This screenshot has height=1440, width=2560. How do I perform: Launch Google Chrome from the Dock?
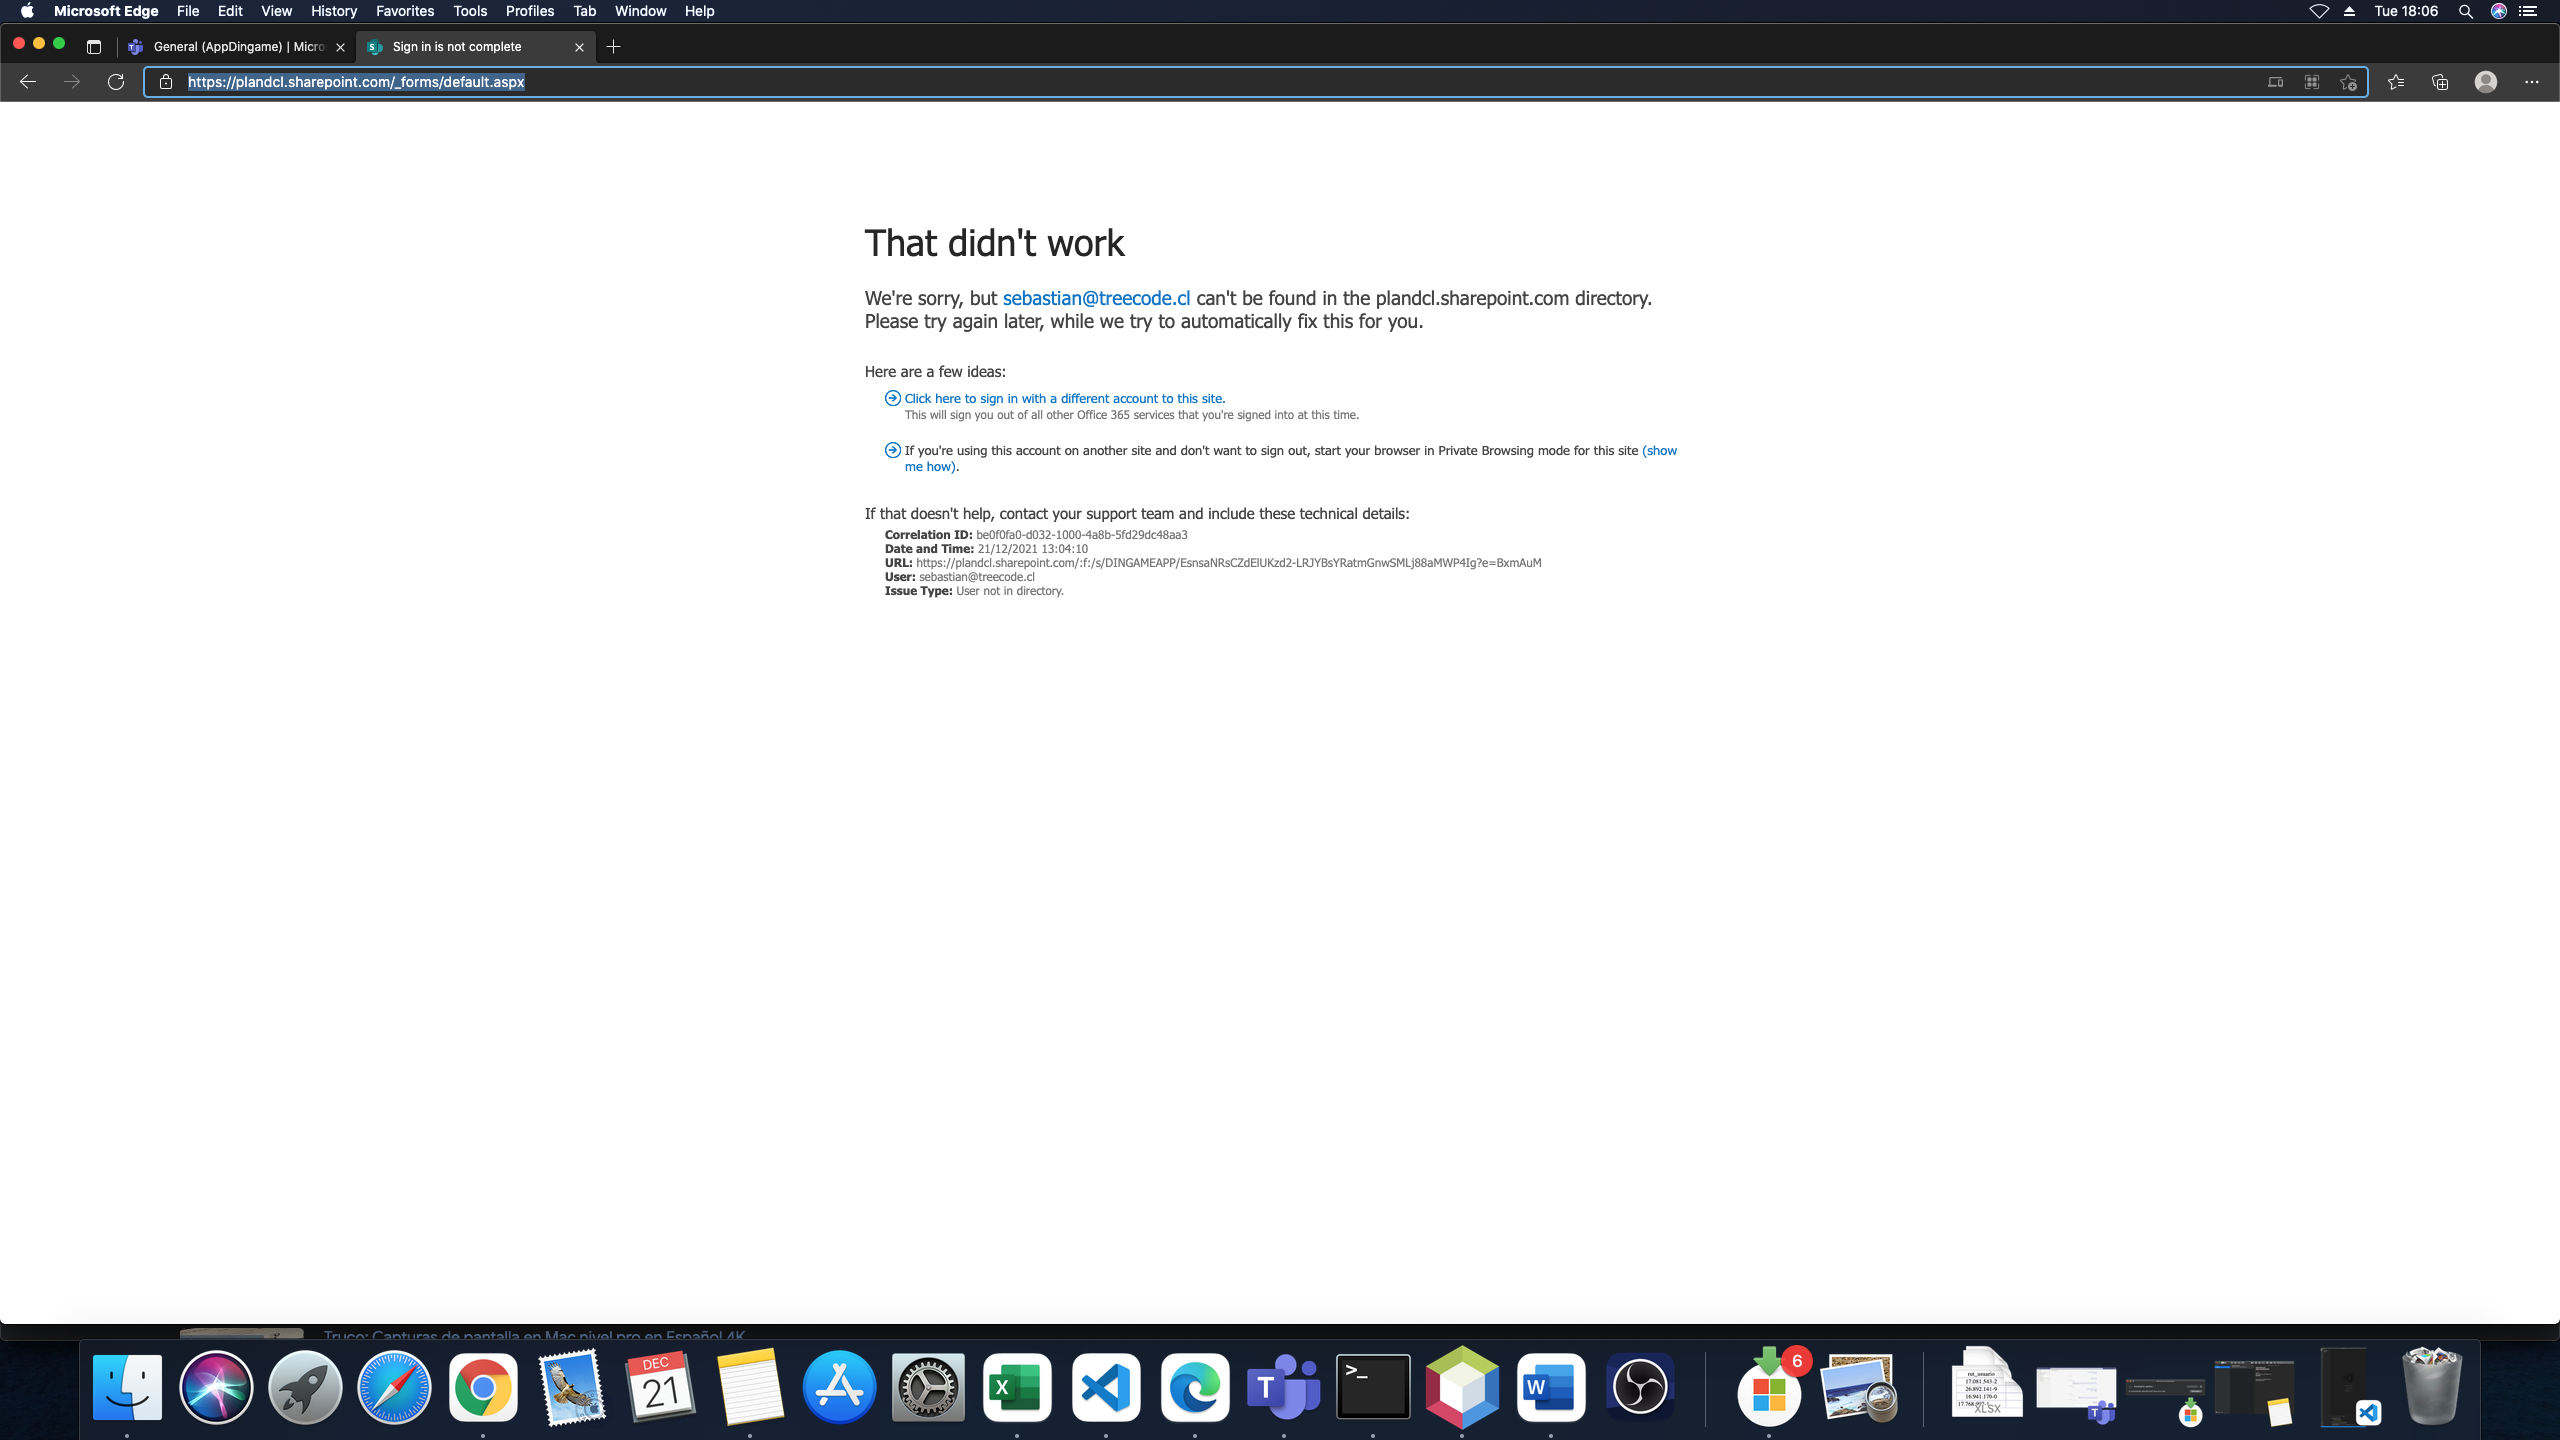(483, 1387)
